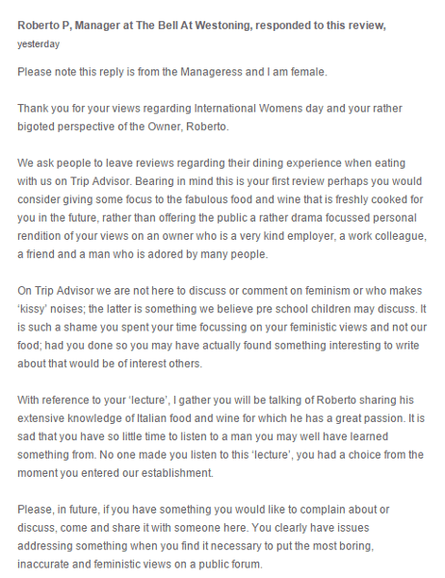The image size is (445, 578).
Task: Click the "Roberto P, Manager" response header
Action: [201, 25]
